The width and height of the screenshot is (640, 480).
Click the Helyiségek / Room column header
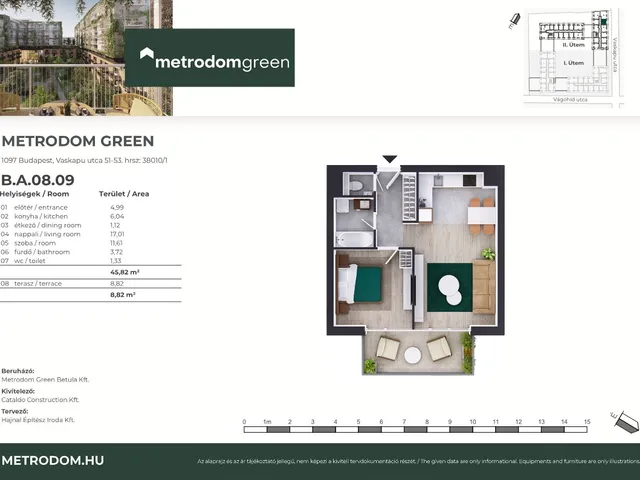(x=35, y=194)
